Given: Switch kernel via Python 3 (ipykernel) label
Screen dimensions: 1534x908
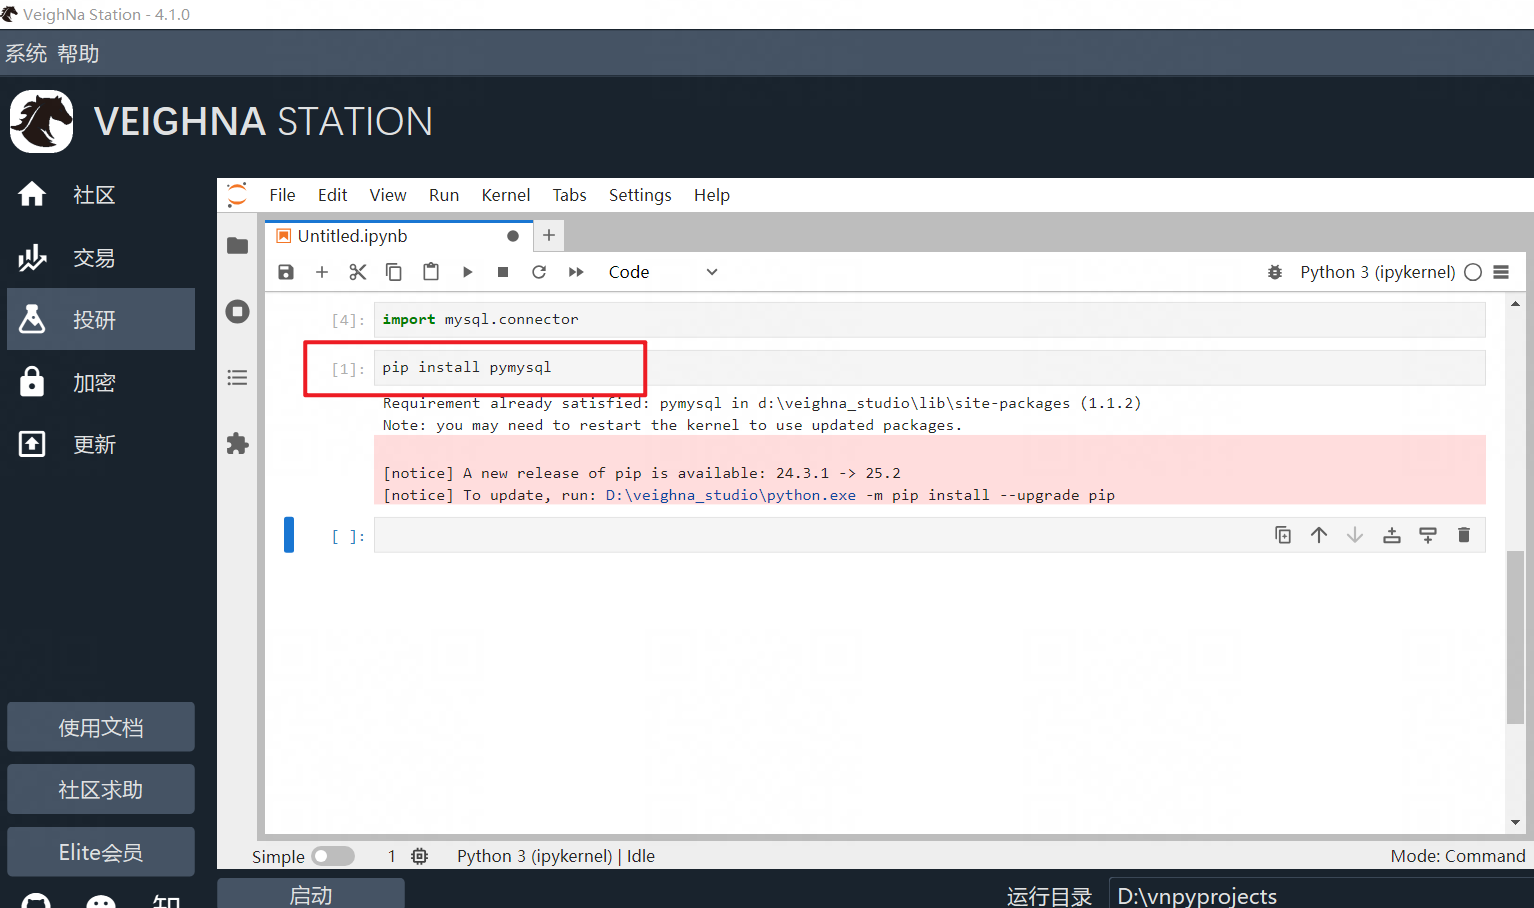Looking at the screenshot, I should click(1377, 272).
